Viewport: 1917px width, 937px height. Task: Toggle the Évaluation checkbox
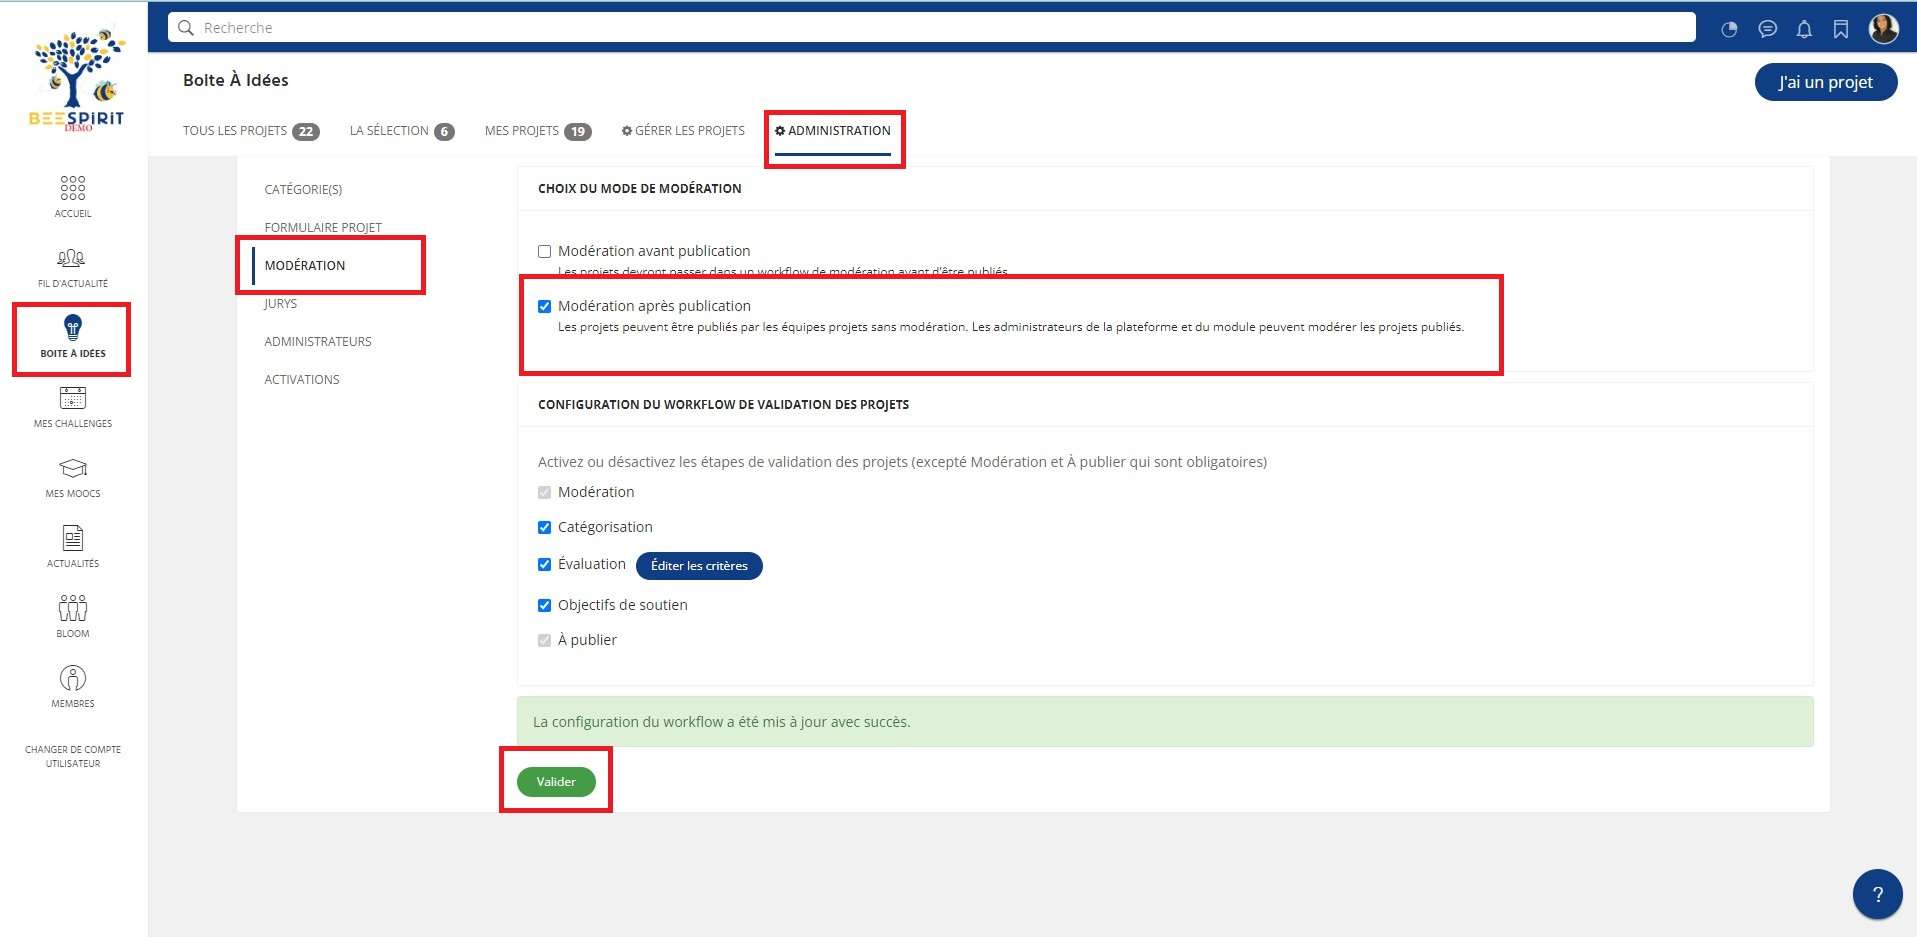click(545, 564)
